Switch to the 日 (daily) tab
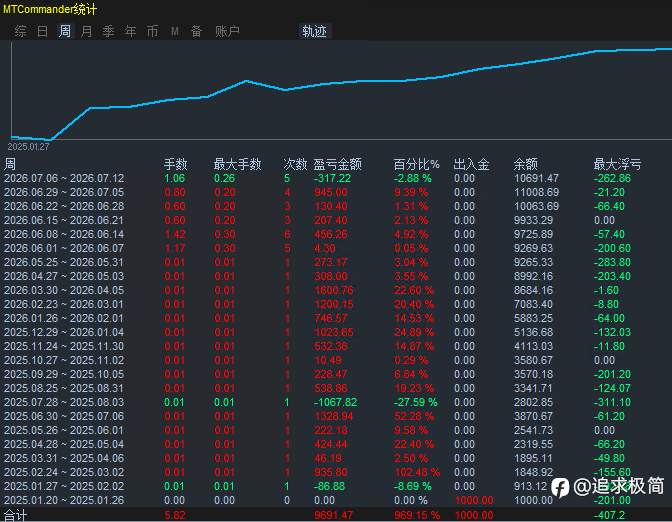 (42, 31)
